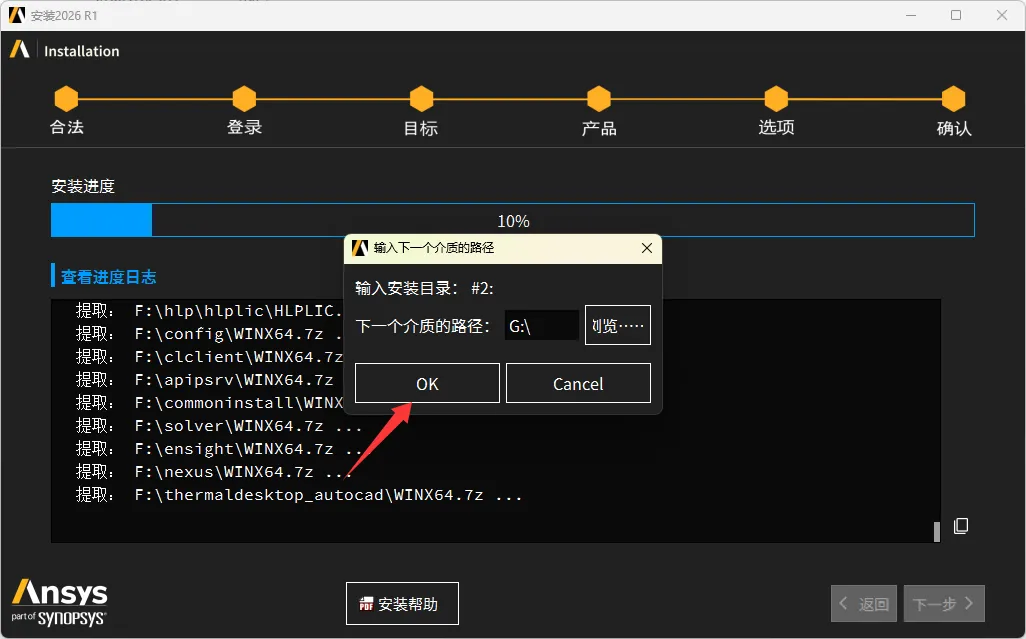The width and height of the screenshot is (1026, 639).
Task: Select log line F:\commoninstall\WINX
Action: (x=209, y=402)
